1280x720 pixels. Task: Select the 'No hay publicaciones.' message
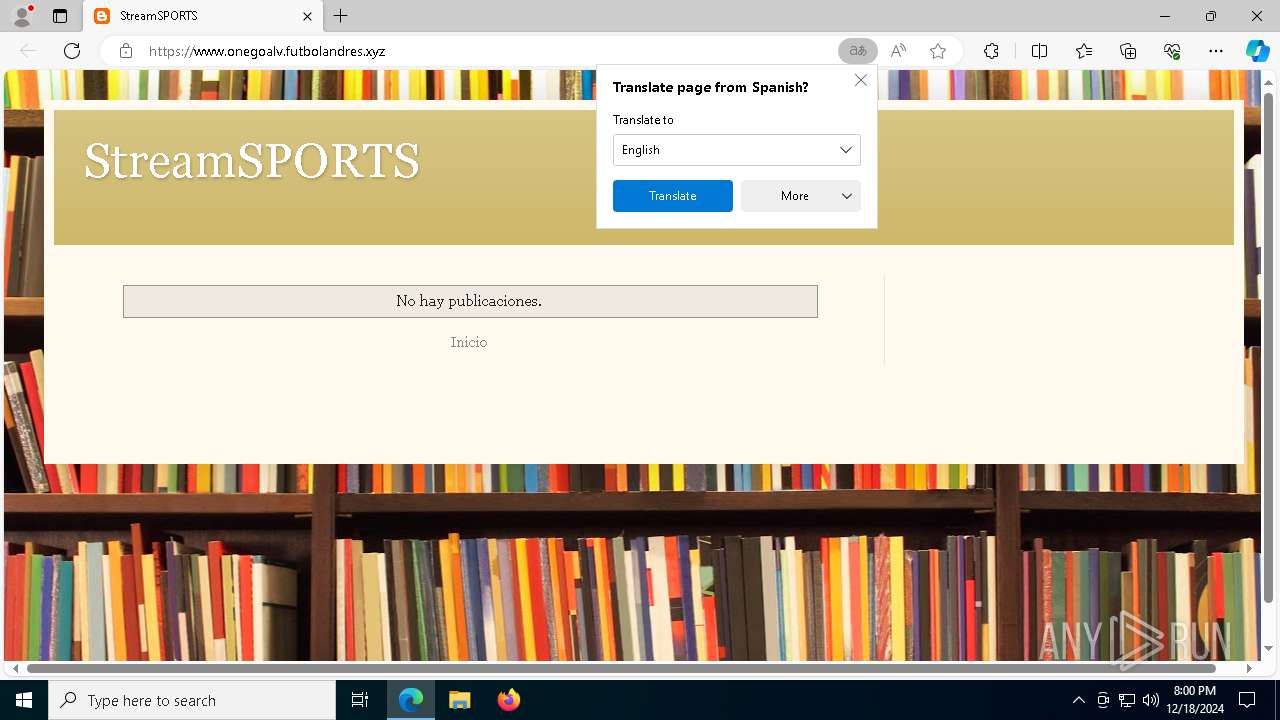click(x=469, y=301)
